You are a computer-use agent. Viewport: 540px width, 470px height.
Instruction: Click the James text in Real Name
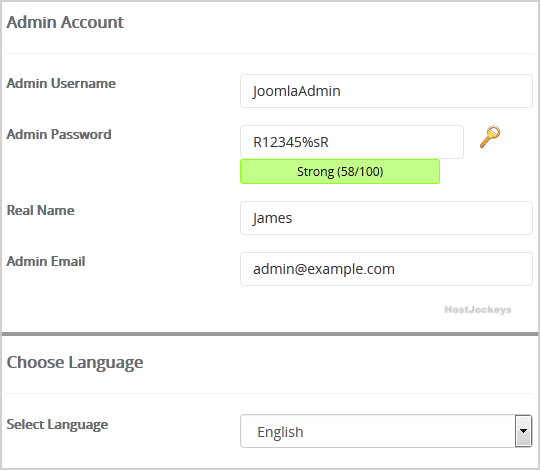tap(272, 219)
